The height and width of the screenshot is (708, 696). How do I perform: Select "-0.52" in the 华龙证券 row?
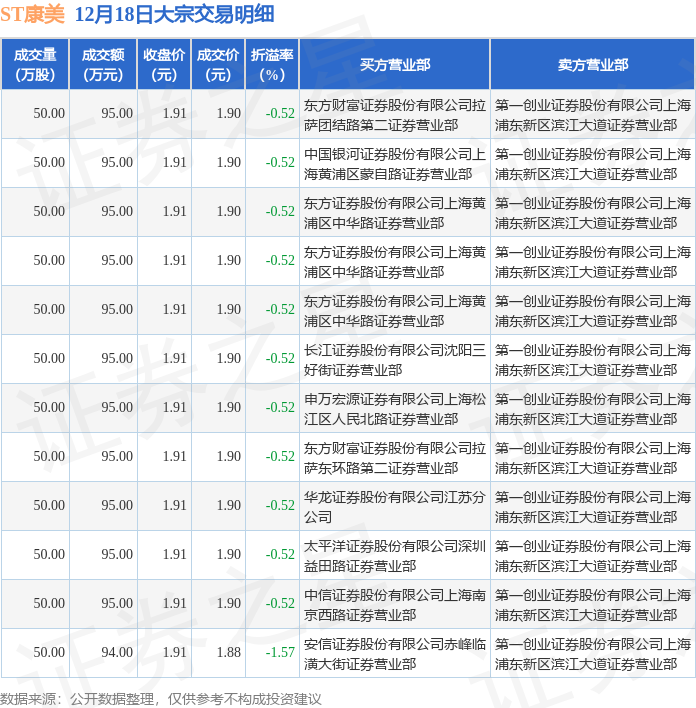[280, 505]
